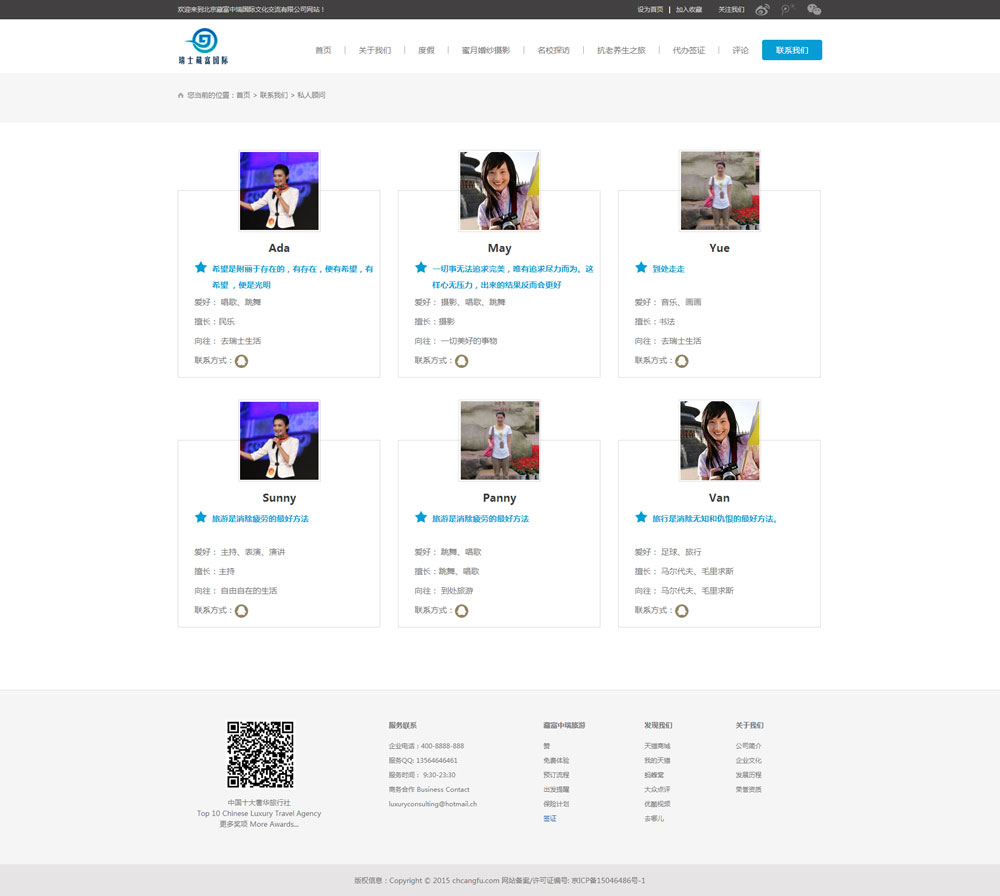Open the WeChat icon in header
Viewport: 1000px width, 896px height.
tap(814, 10)
